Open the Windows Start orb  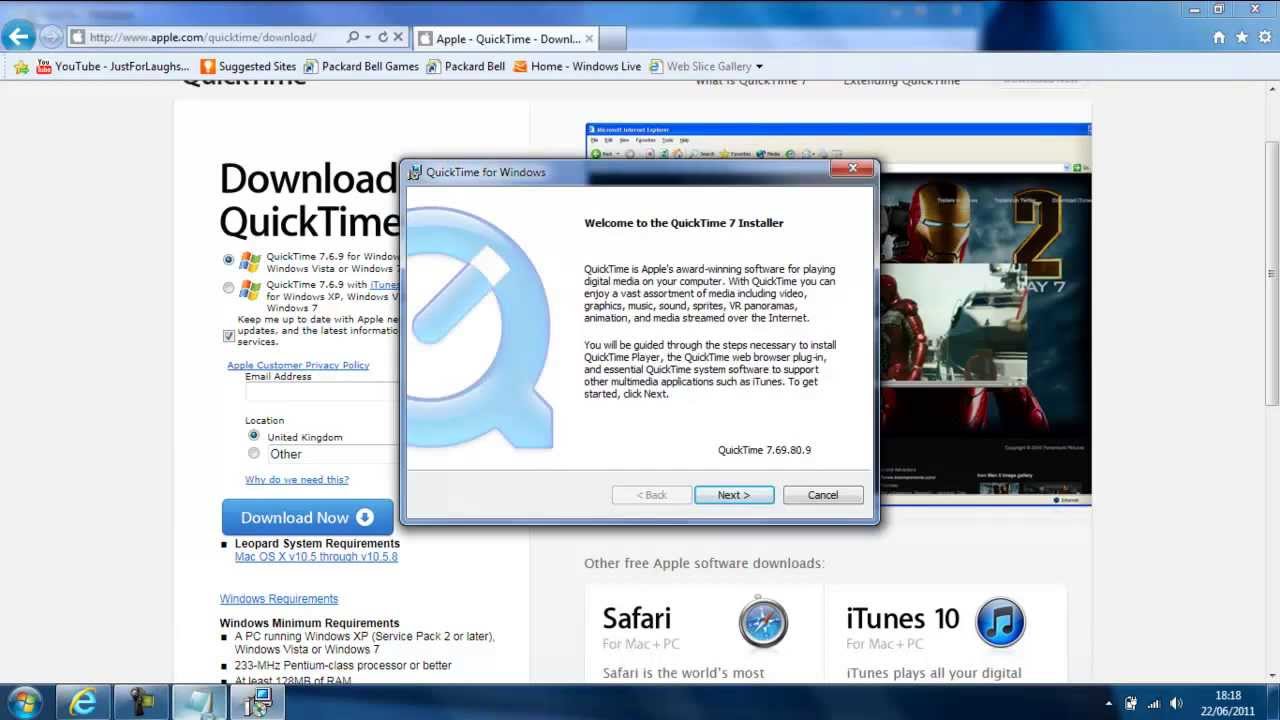coord(24,702)
